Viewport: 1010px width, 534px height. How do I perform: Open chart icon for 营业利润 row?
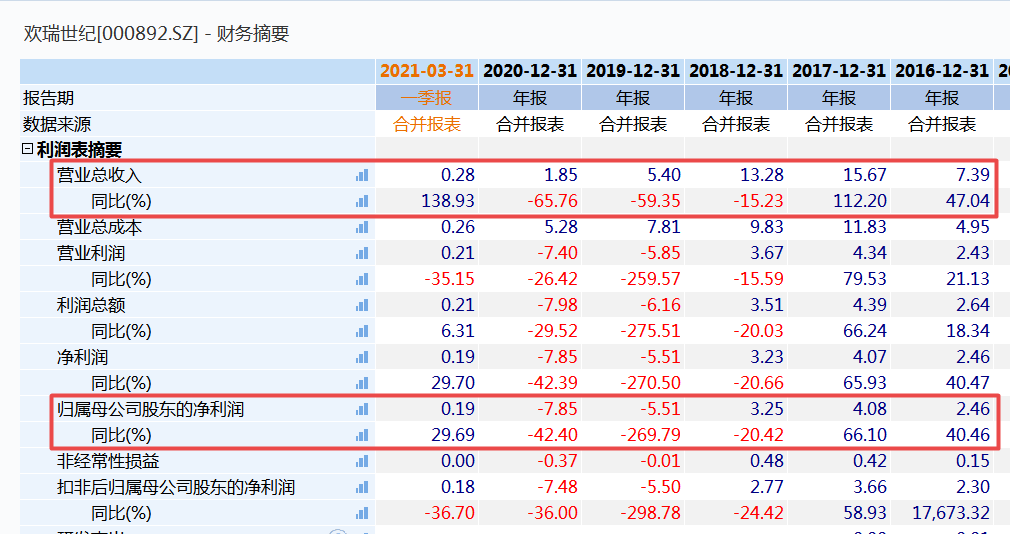click(x=362, y=253)
